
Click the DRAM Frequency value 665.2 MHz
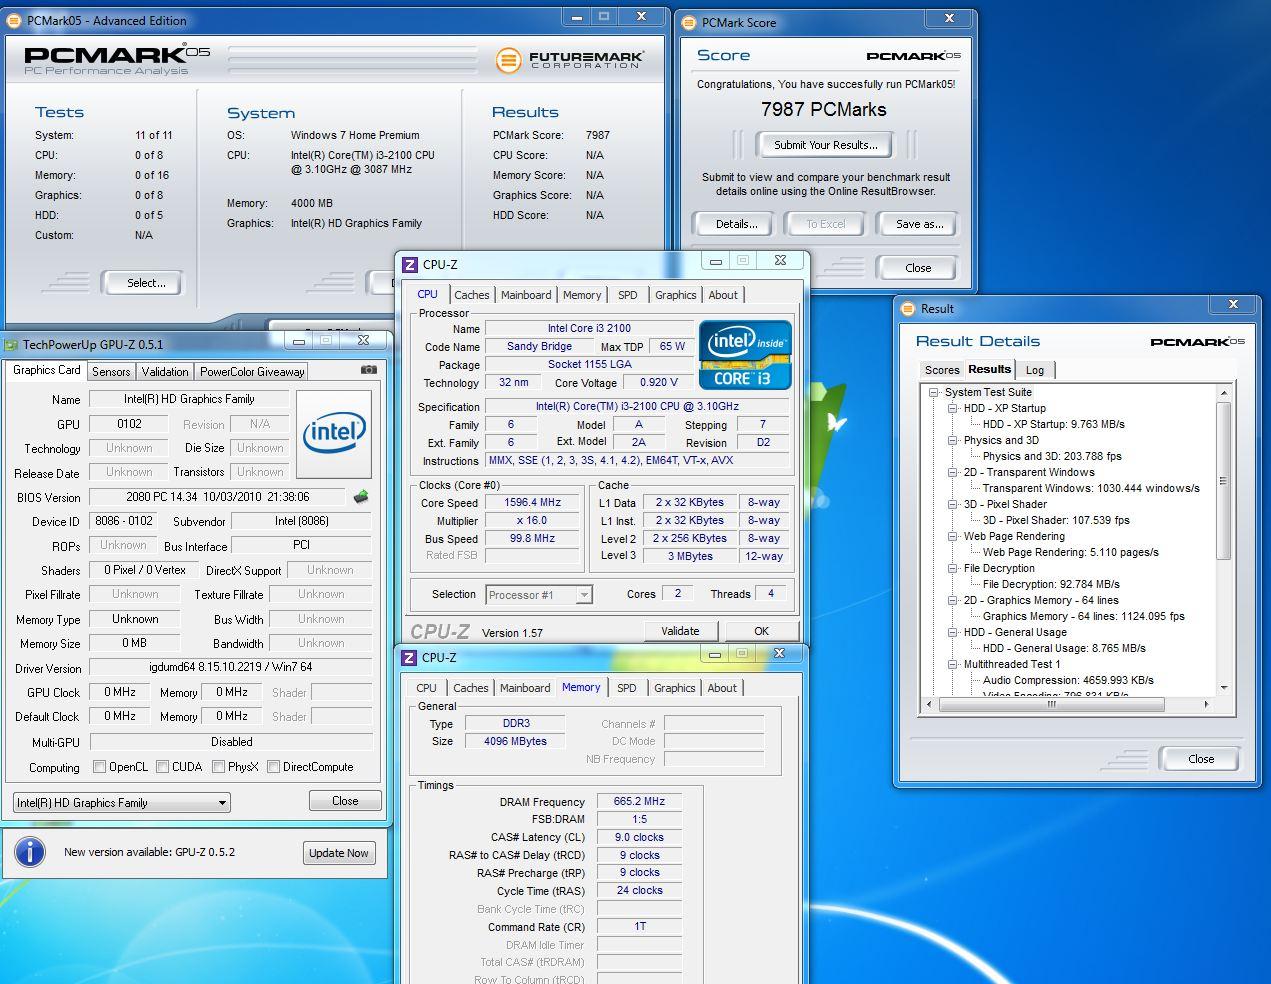(639, 801)
